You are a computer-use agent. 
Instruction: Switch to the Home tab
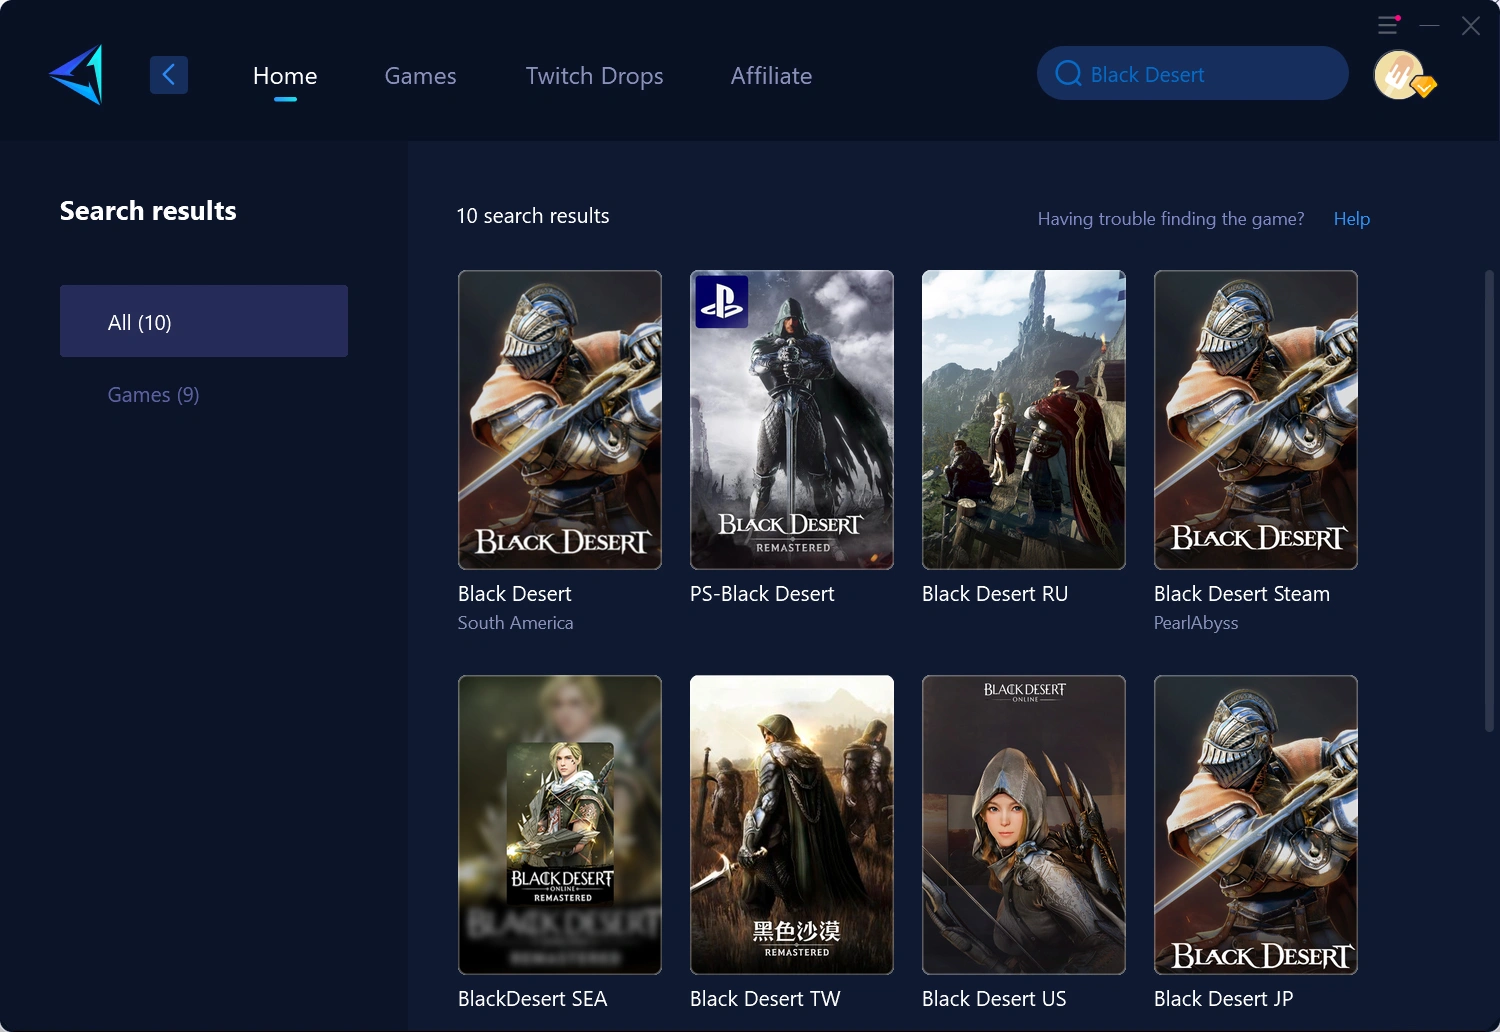coord(285,76)
